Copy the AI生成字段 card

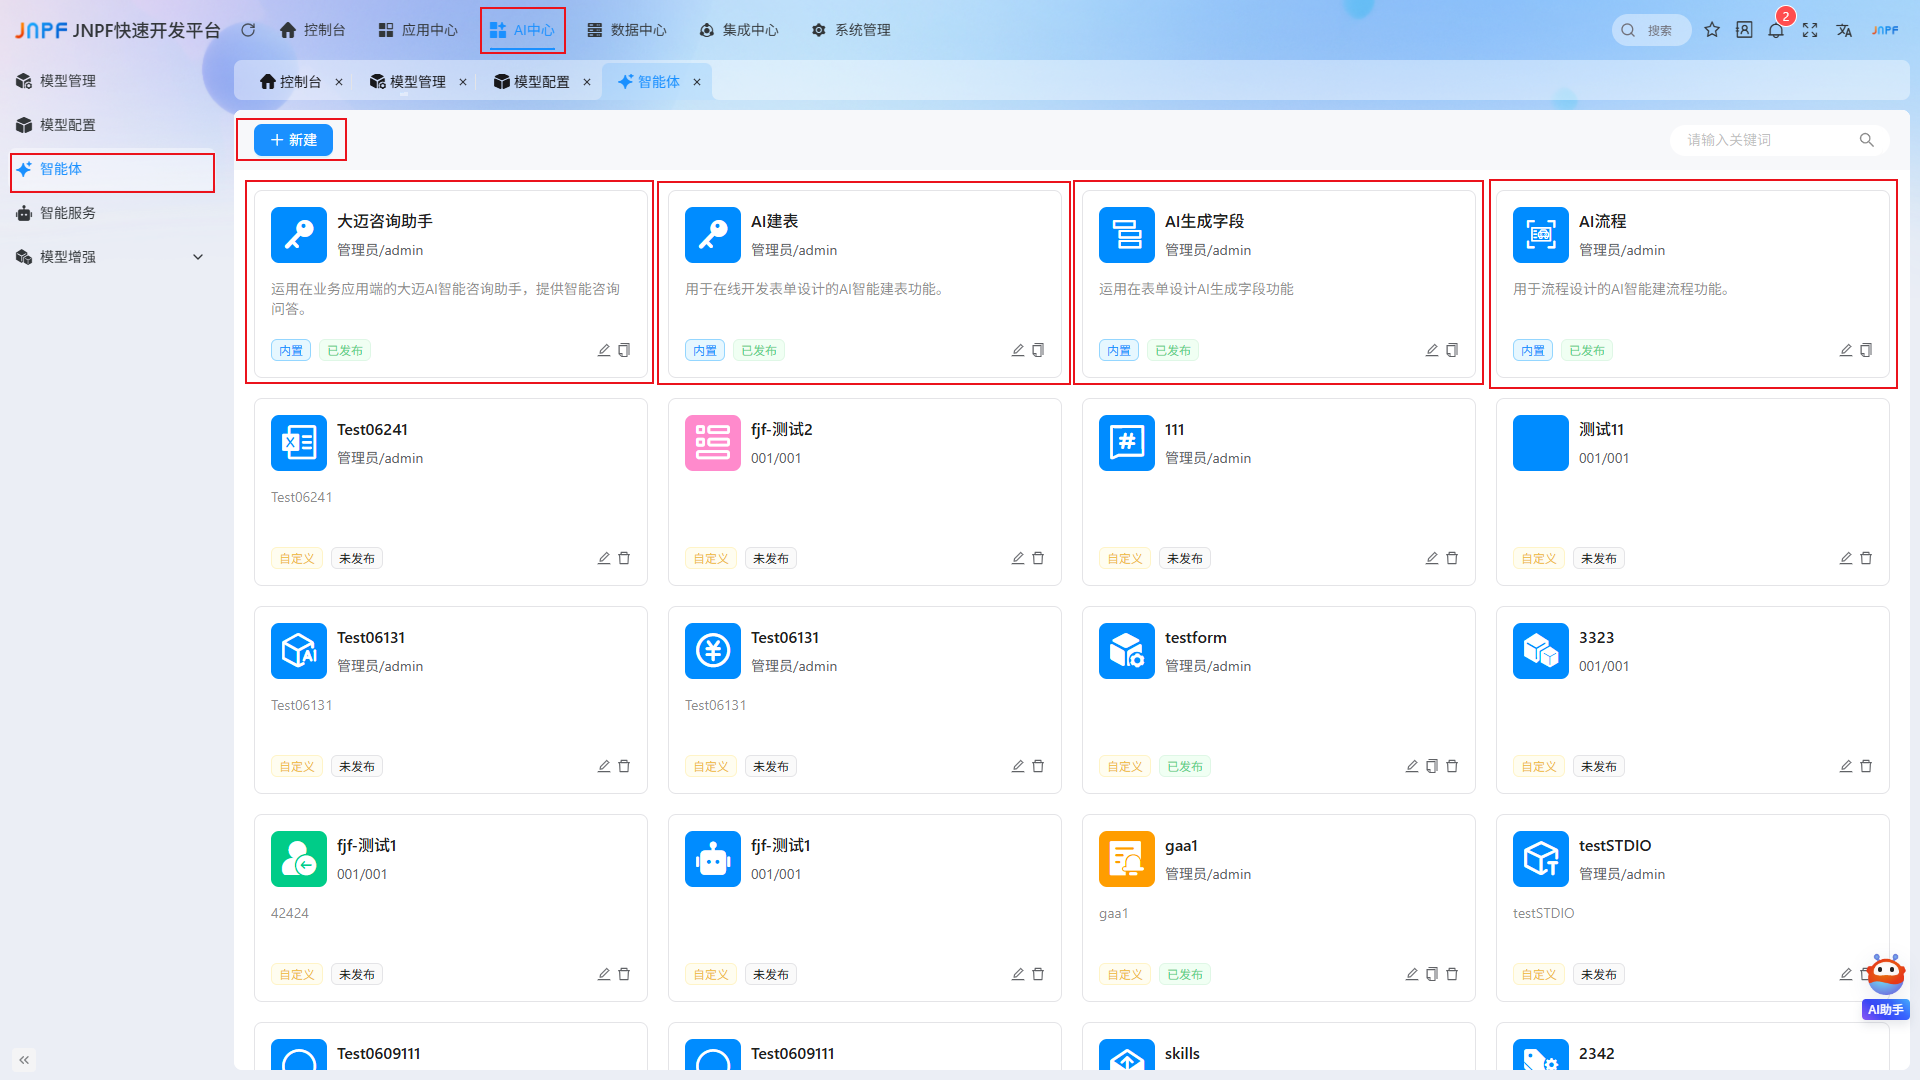coord(1452,350)
